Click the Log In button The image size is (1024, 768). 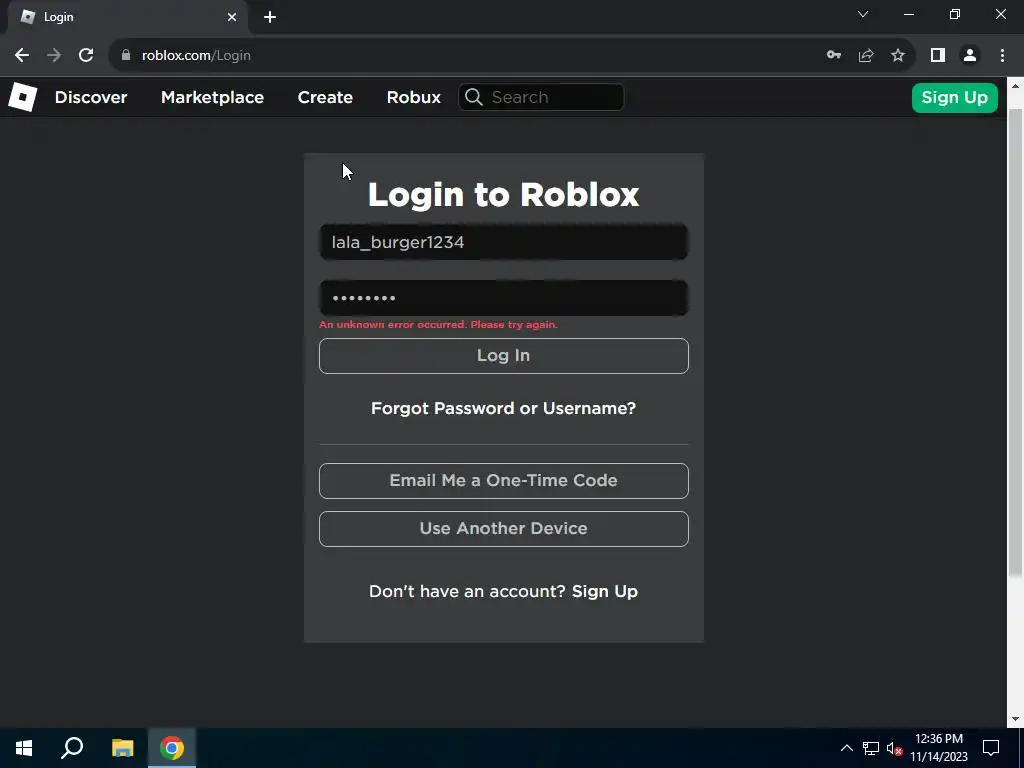(504, 356)
